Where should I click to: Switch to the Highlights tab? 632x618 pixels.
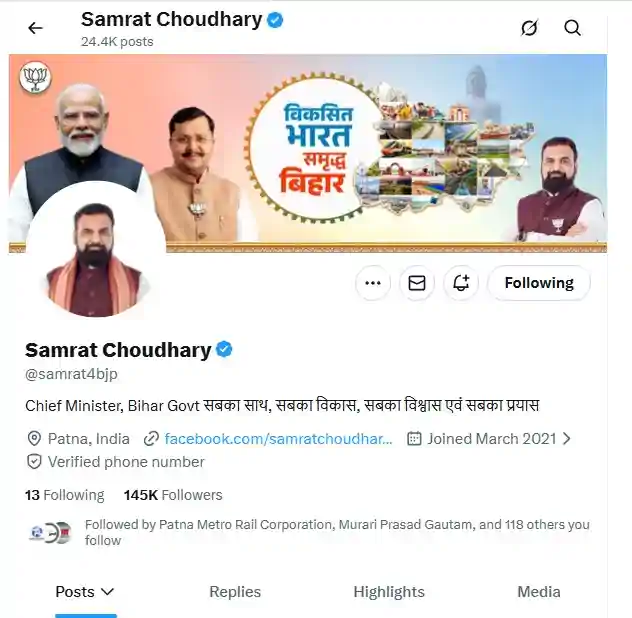[x=389, y=592]
